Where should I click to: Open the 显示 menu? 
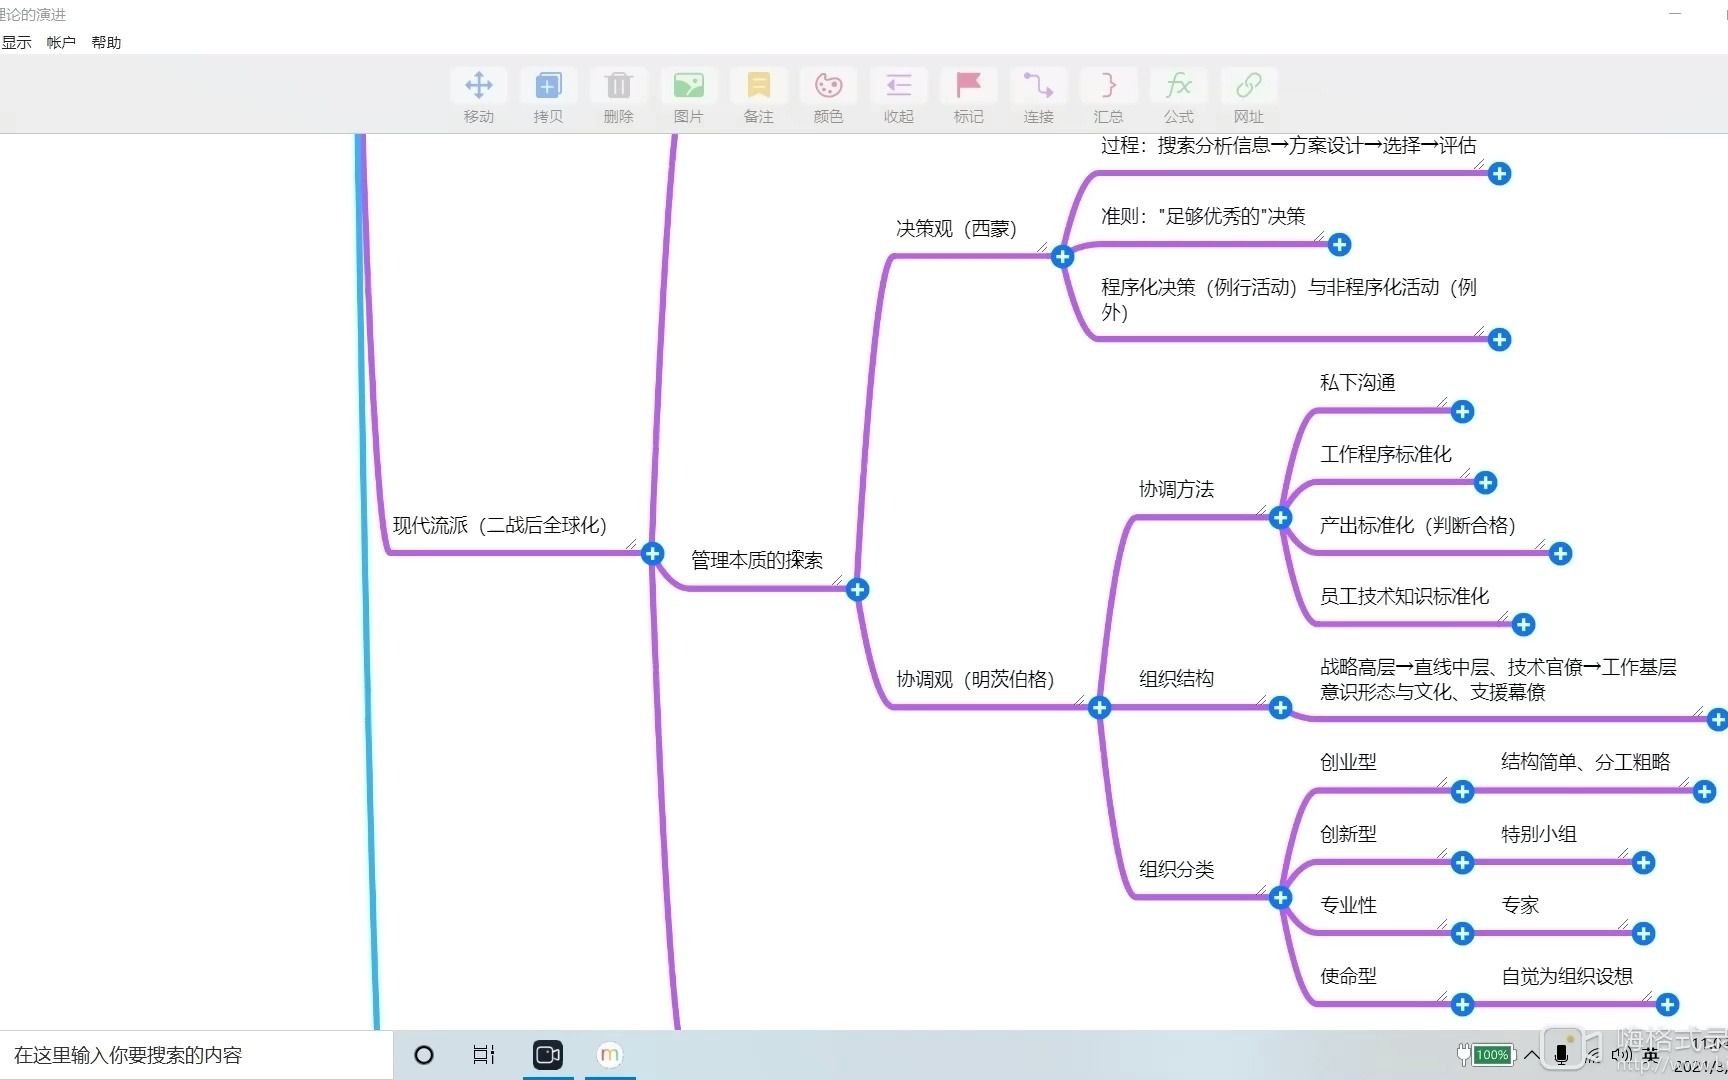click(x=16, y=42)
